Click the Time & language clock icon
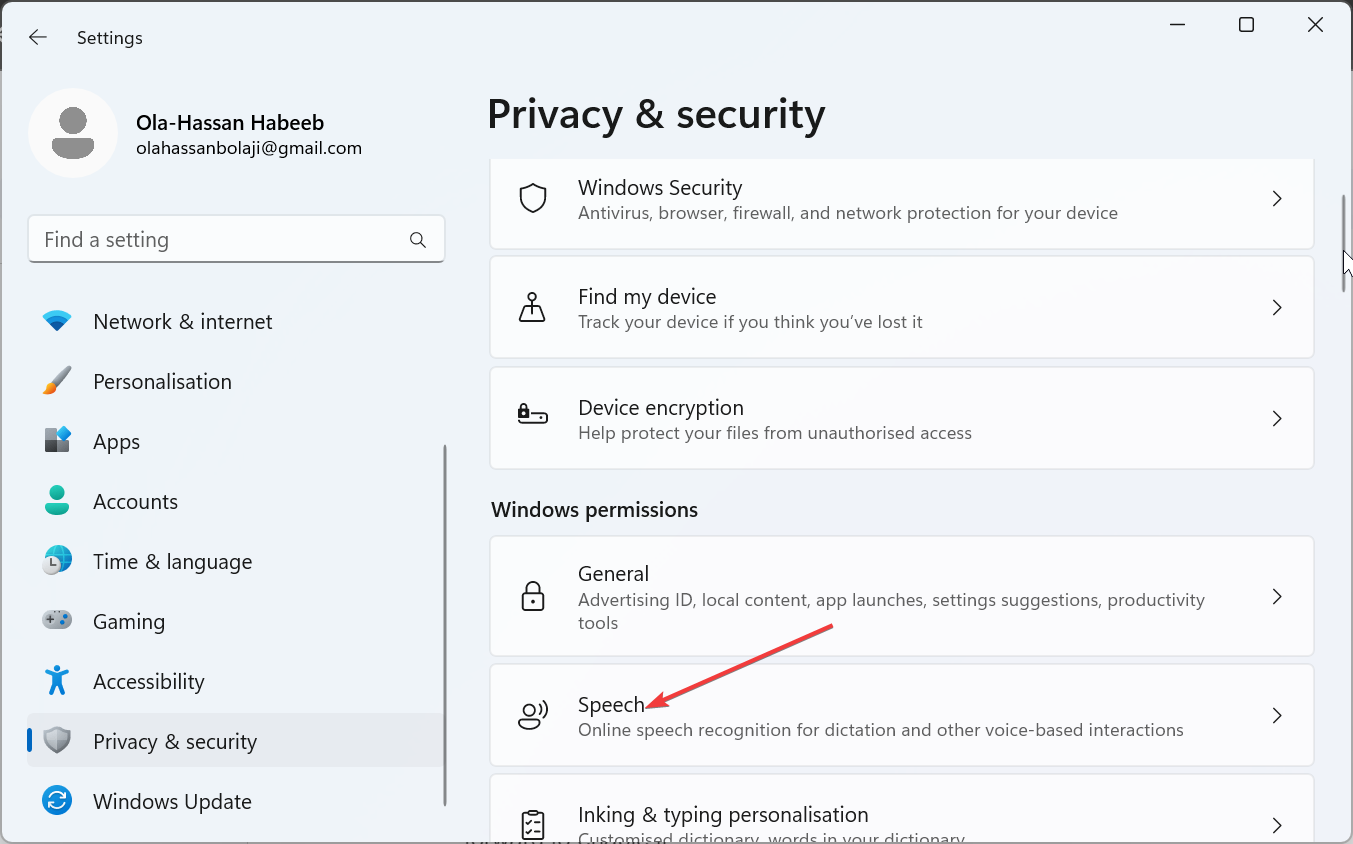Image resolution: width=1353 pixels, height=844 pixels. pos(57,561)
